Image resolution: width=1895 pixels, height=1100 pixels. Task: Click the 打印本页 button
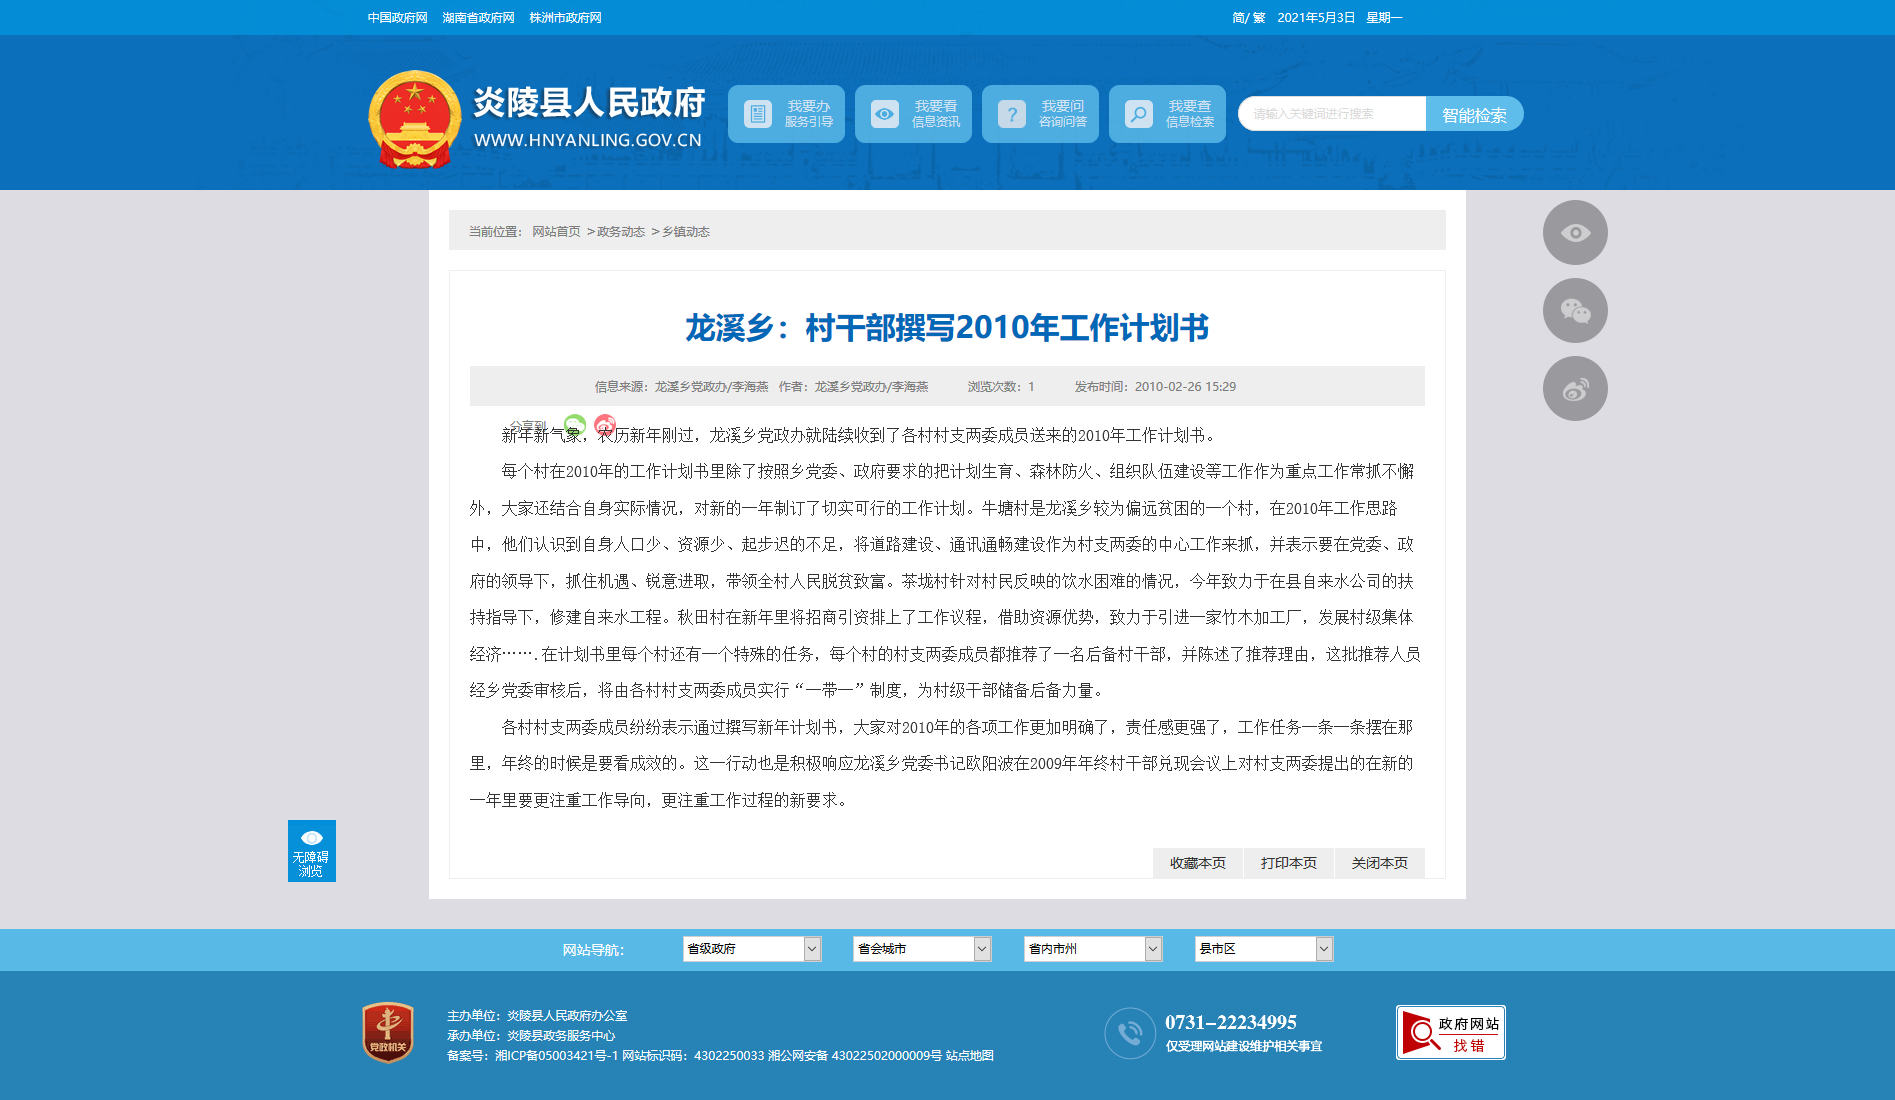pos(1288,863)
